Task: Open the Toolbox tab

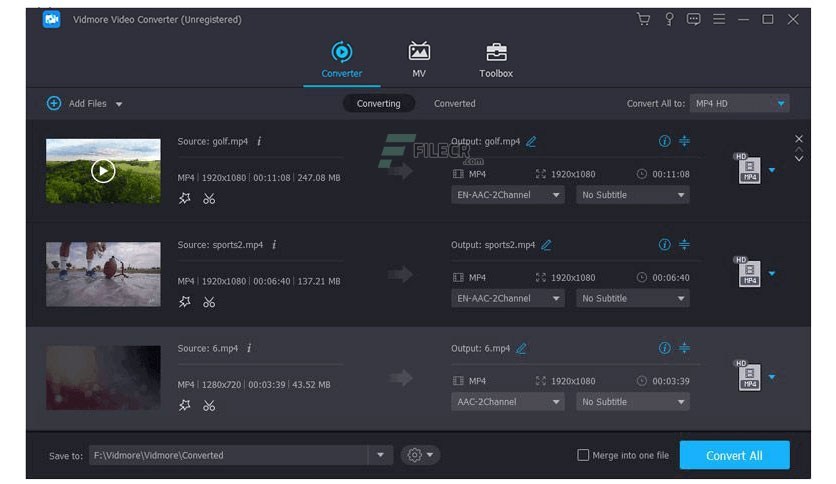Action: click(496, 60)
